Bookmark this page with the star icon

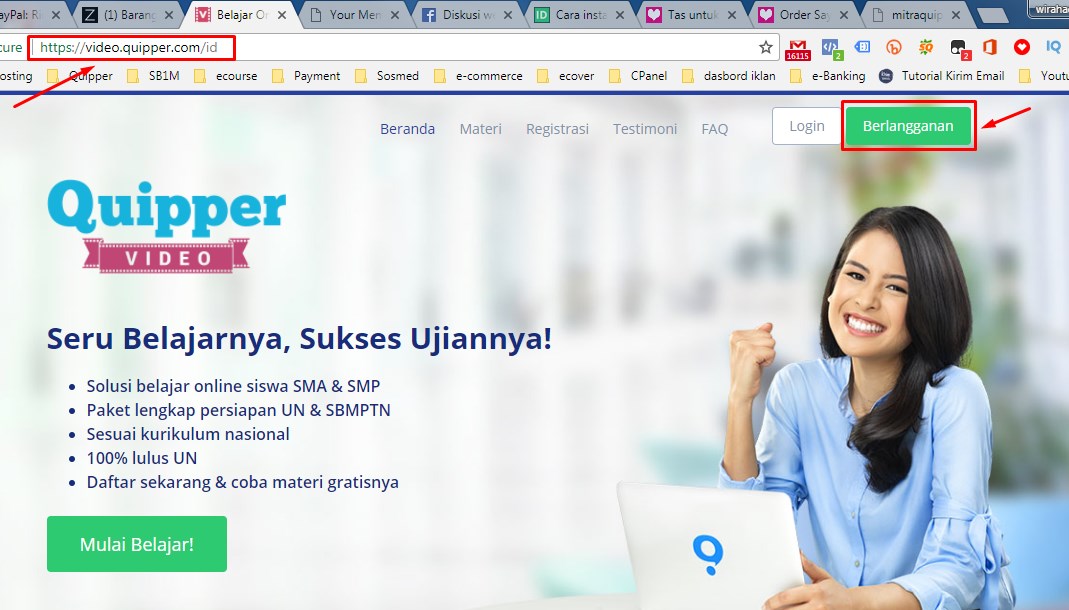[x=766, y=47]
